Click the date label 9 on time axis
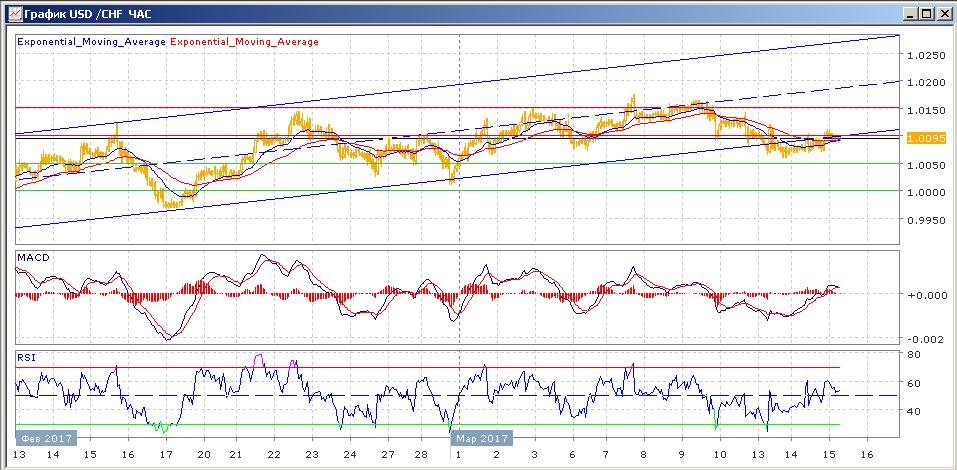The height and width of the screenshot is (470, 957). [x=682, y=455]
